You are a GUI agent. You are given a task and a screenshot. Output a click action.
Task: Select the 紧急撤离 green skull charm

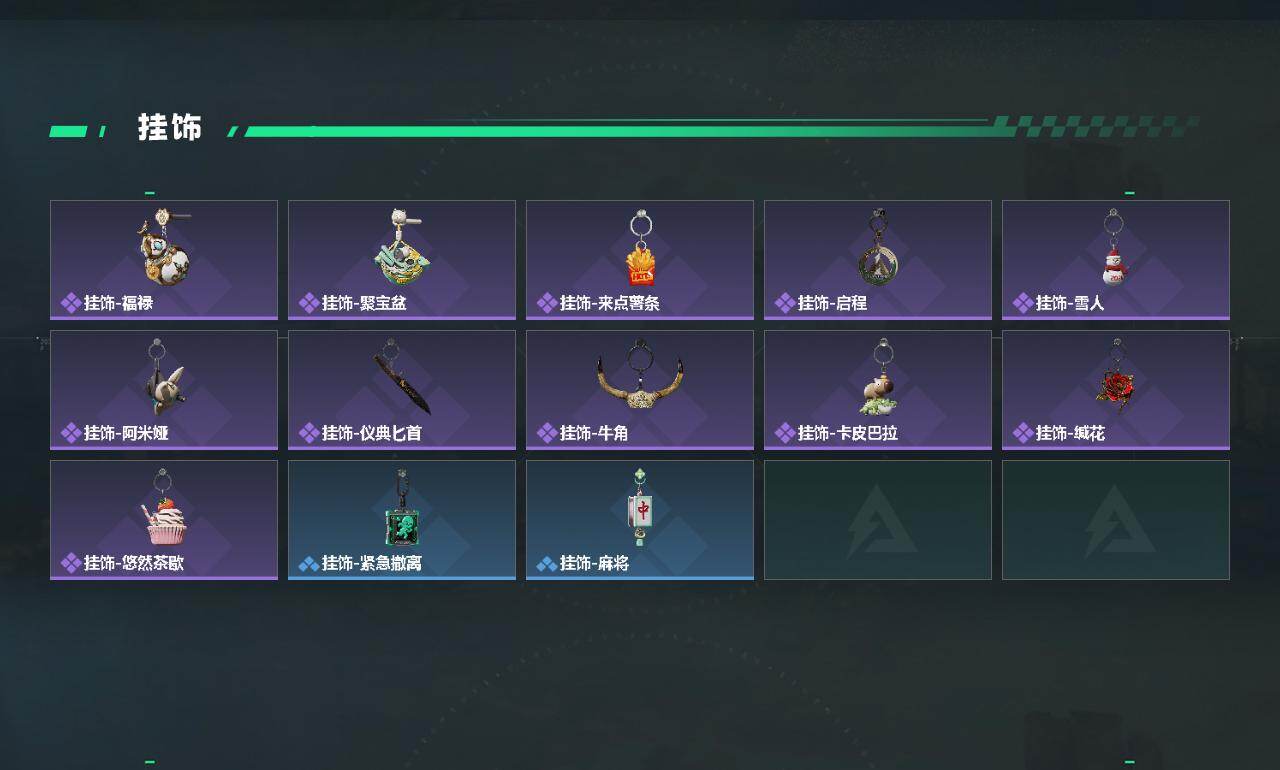(x=402, y=508)
